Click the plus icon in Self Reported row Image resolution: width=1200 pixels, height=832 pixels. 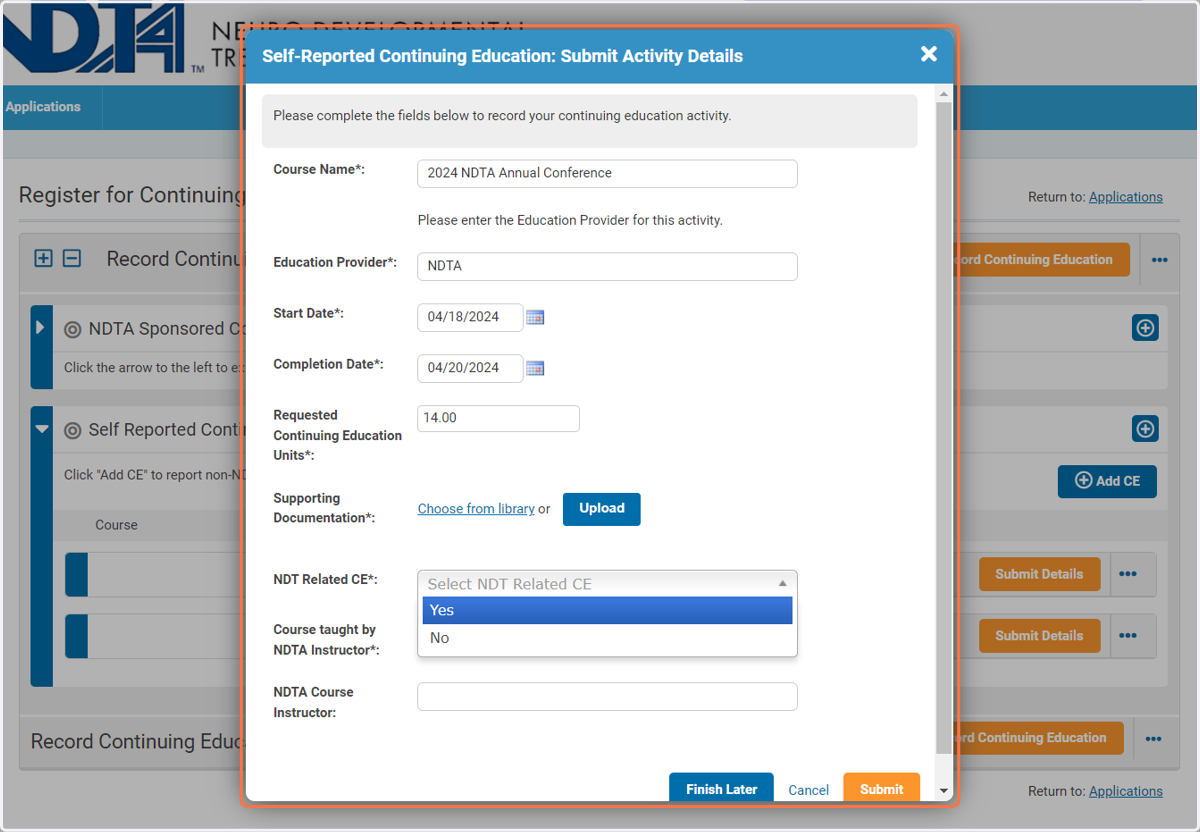[x=1145, y=429]
